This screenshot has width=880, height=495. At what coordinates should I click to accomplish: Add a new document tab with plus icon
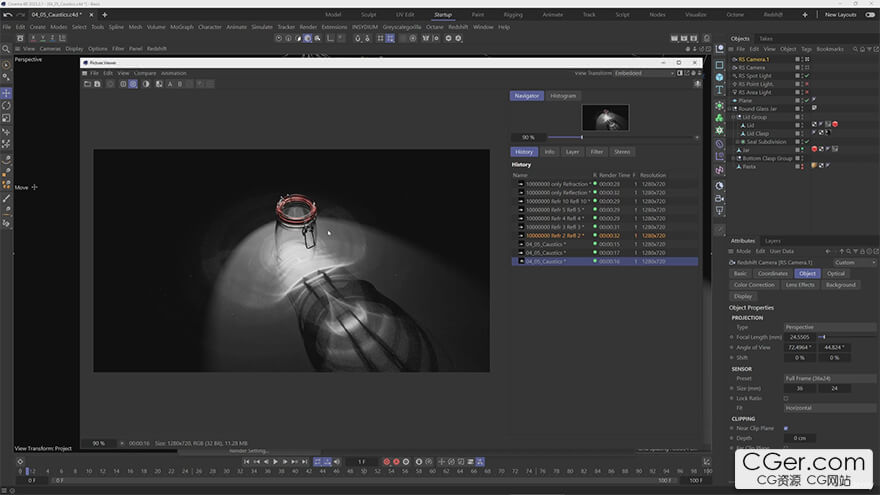(104, 15)
